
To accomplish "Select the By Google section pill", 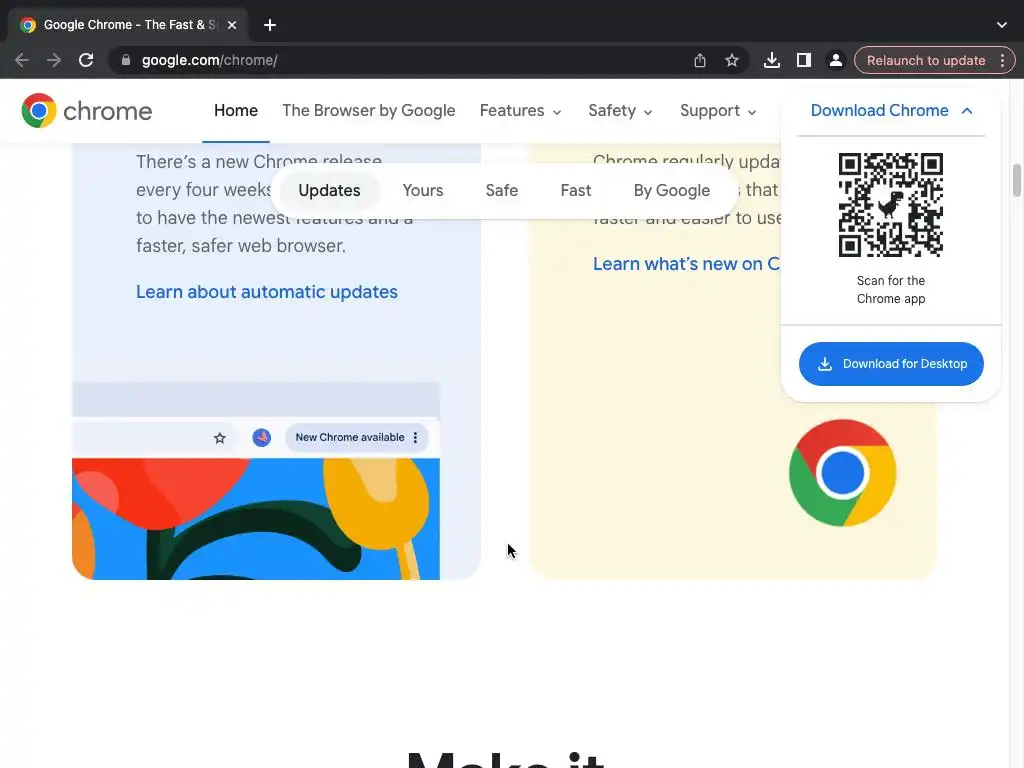I will pyautogui.click(x=671, y=190).
